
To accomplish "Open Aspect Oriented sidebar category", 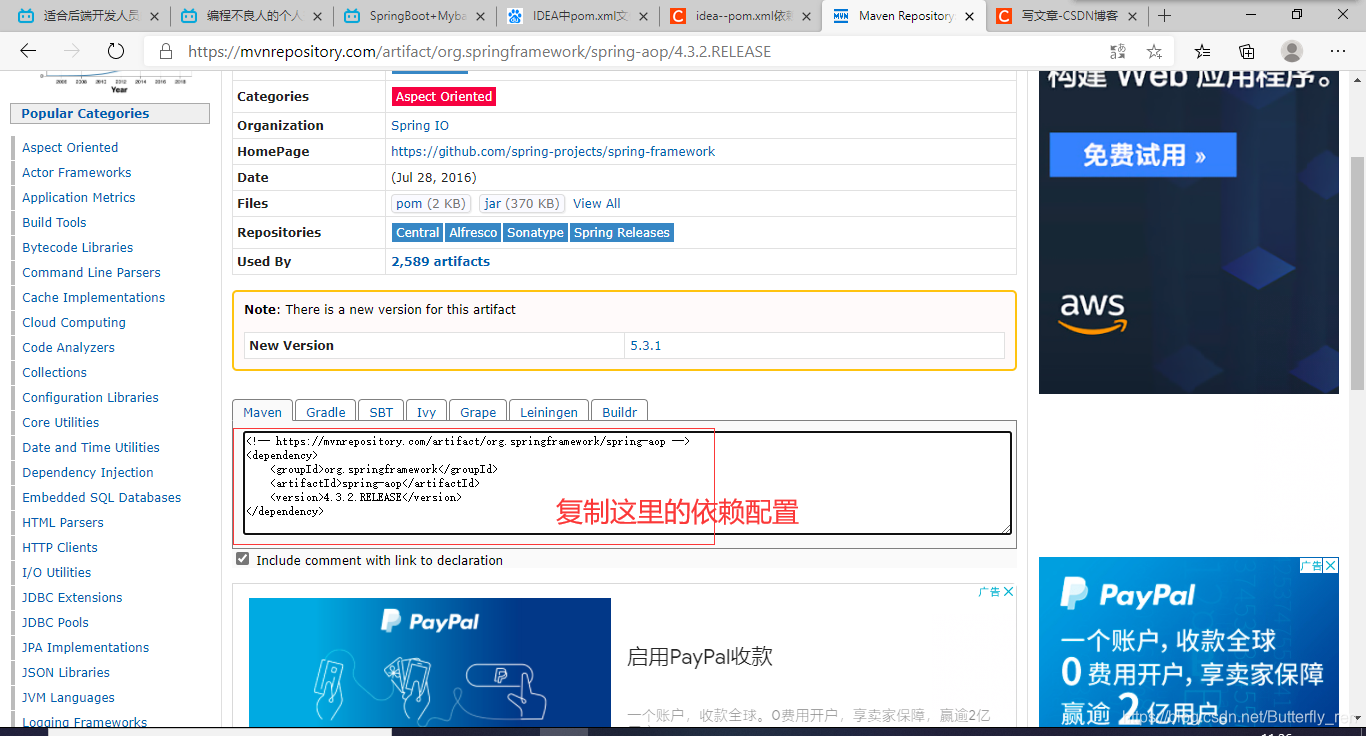I will [70, 147].
